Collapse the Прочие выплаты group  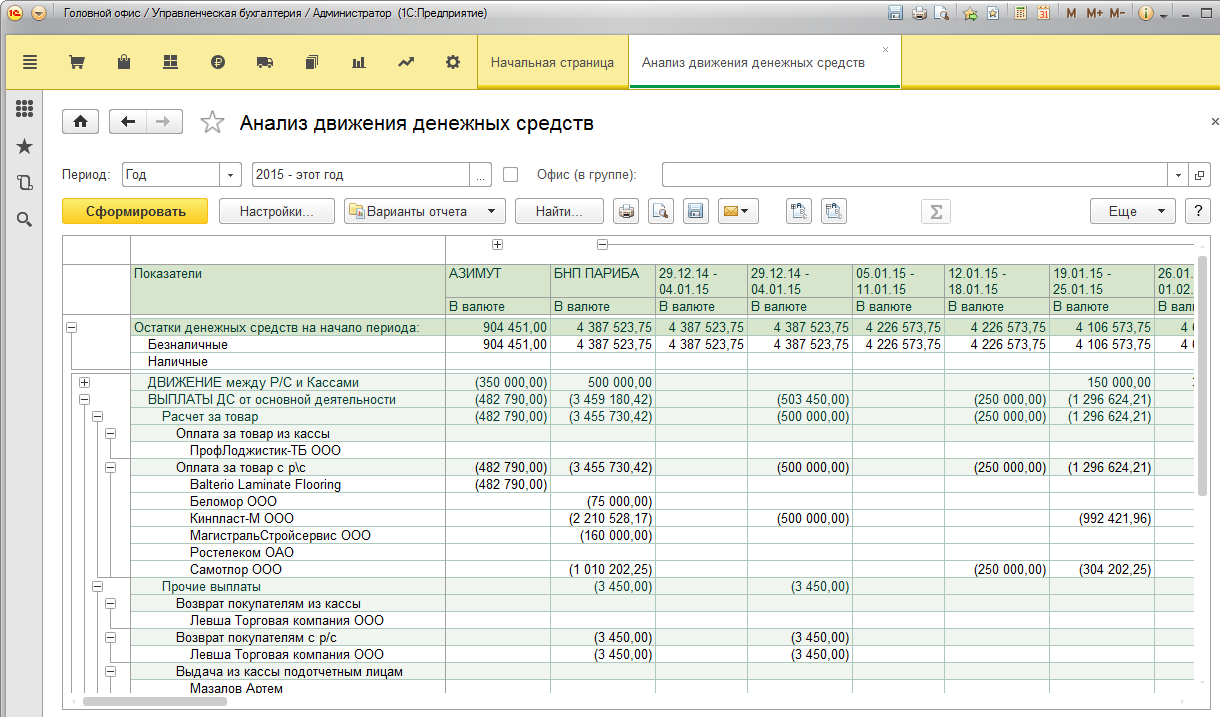(x=98, y=586)
